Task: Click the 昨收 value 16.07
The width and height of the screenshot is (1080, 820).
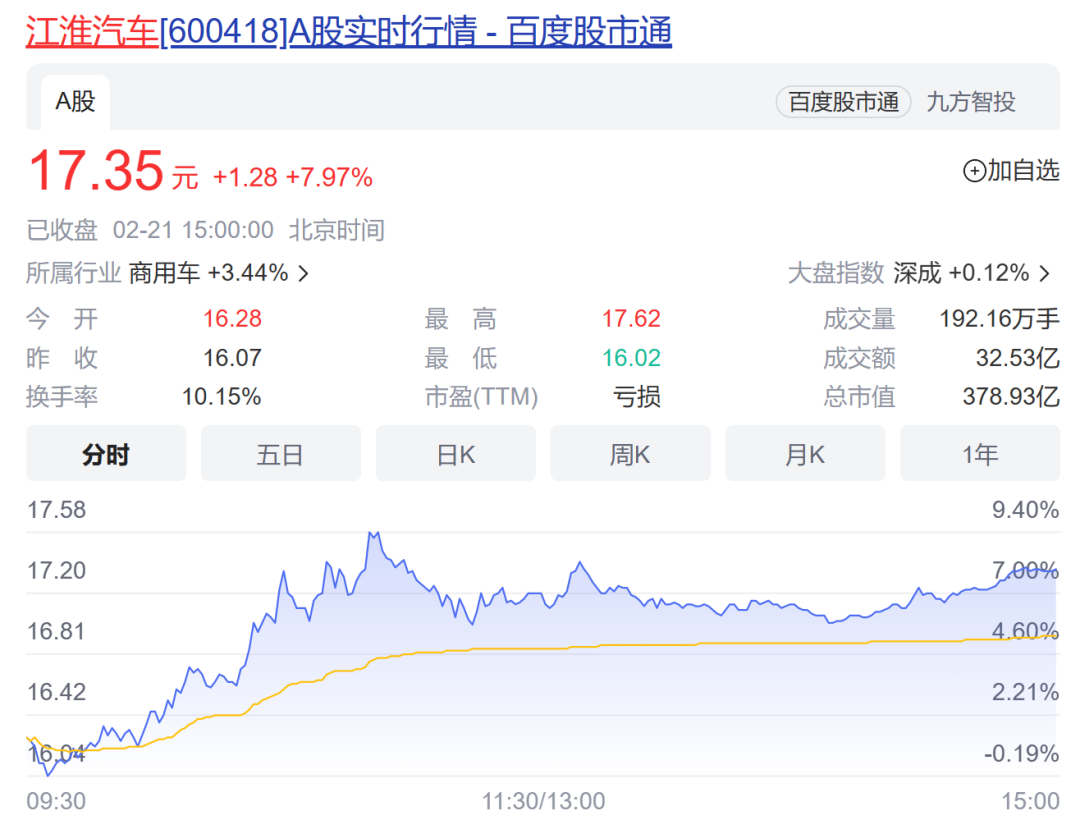Action: (232, 358)
